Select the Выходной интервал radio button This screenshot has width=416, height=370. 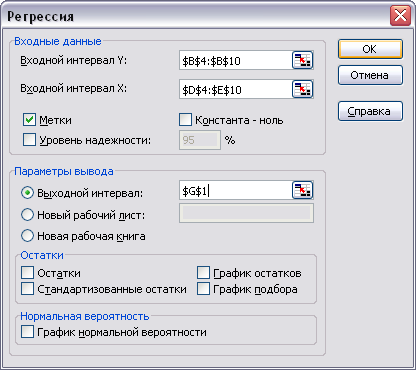click(27, 193)
